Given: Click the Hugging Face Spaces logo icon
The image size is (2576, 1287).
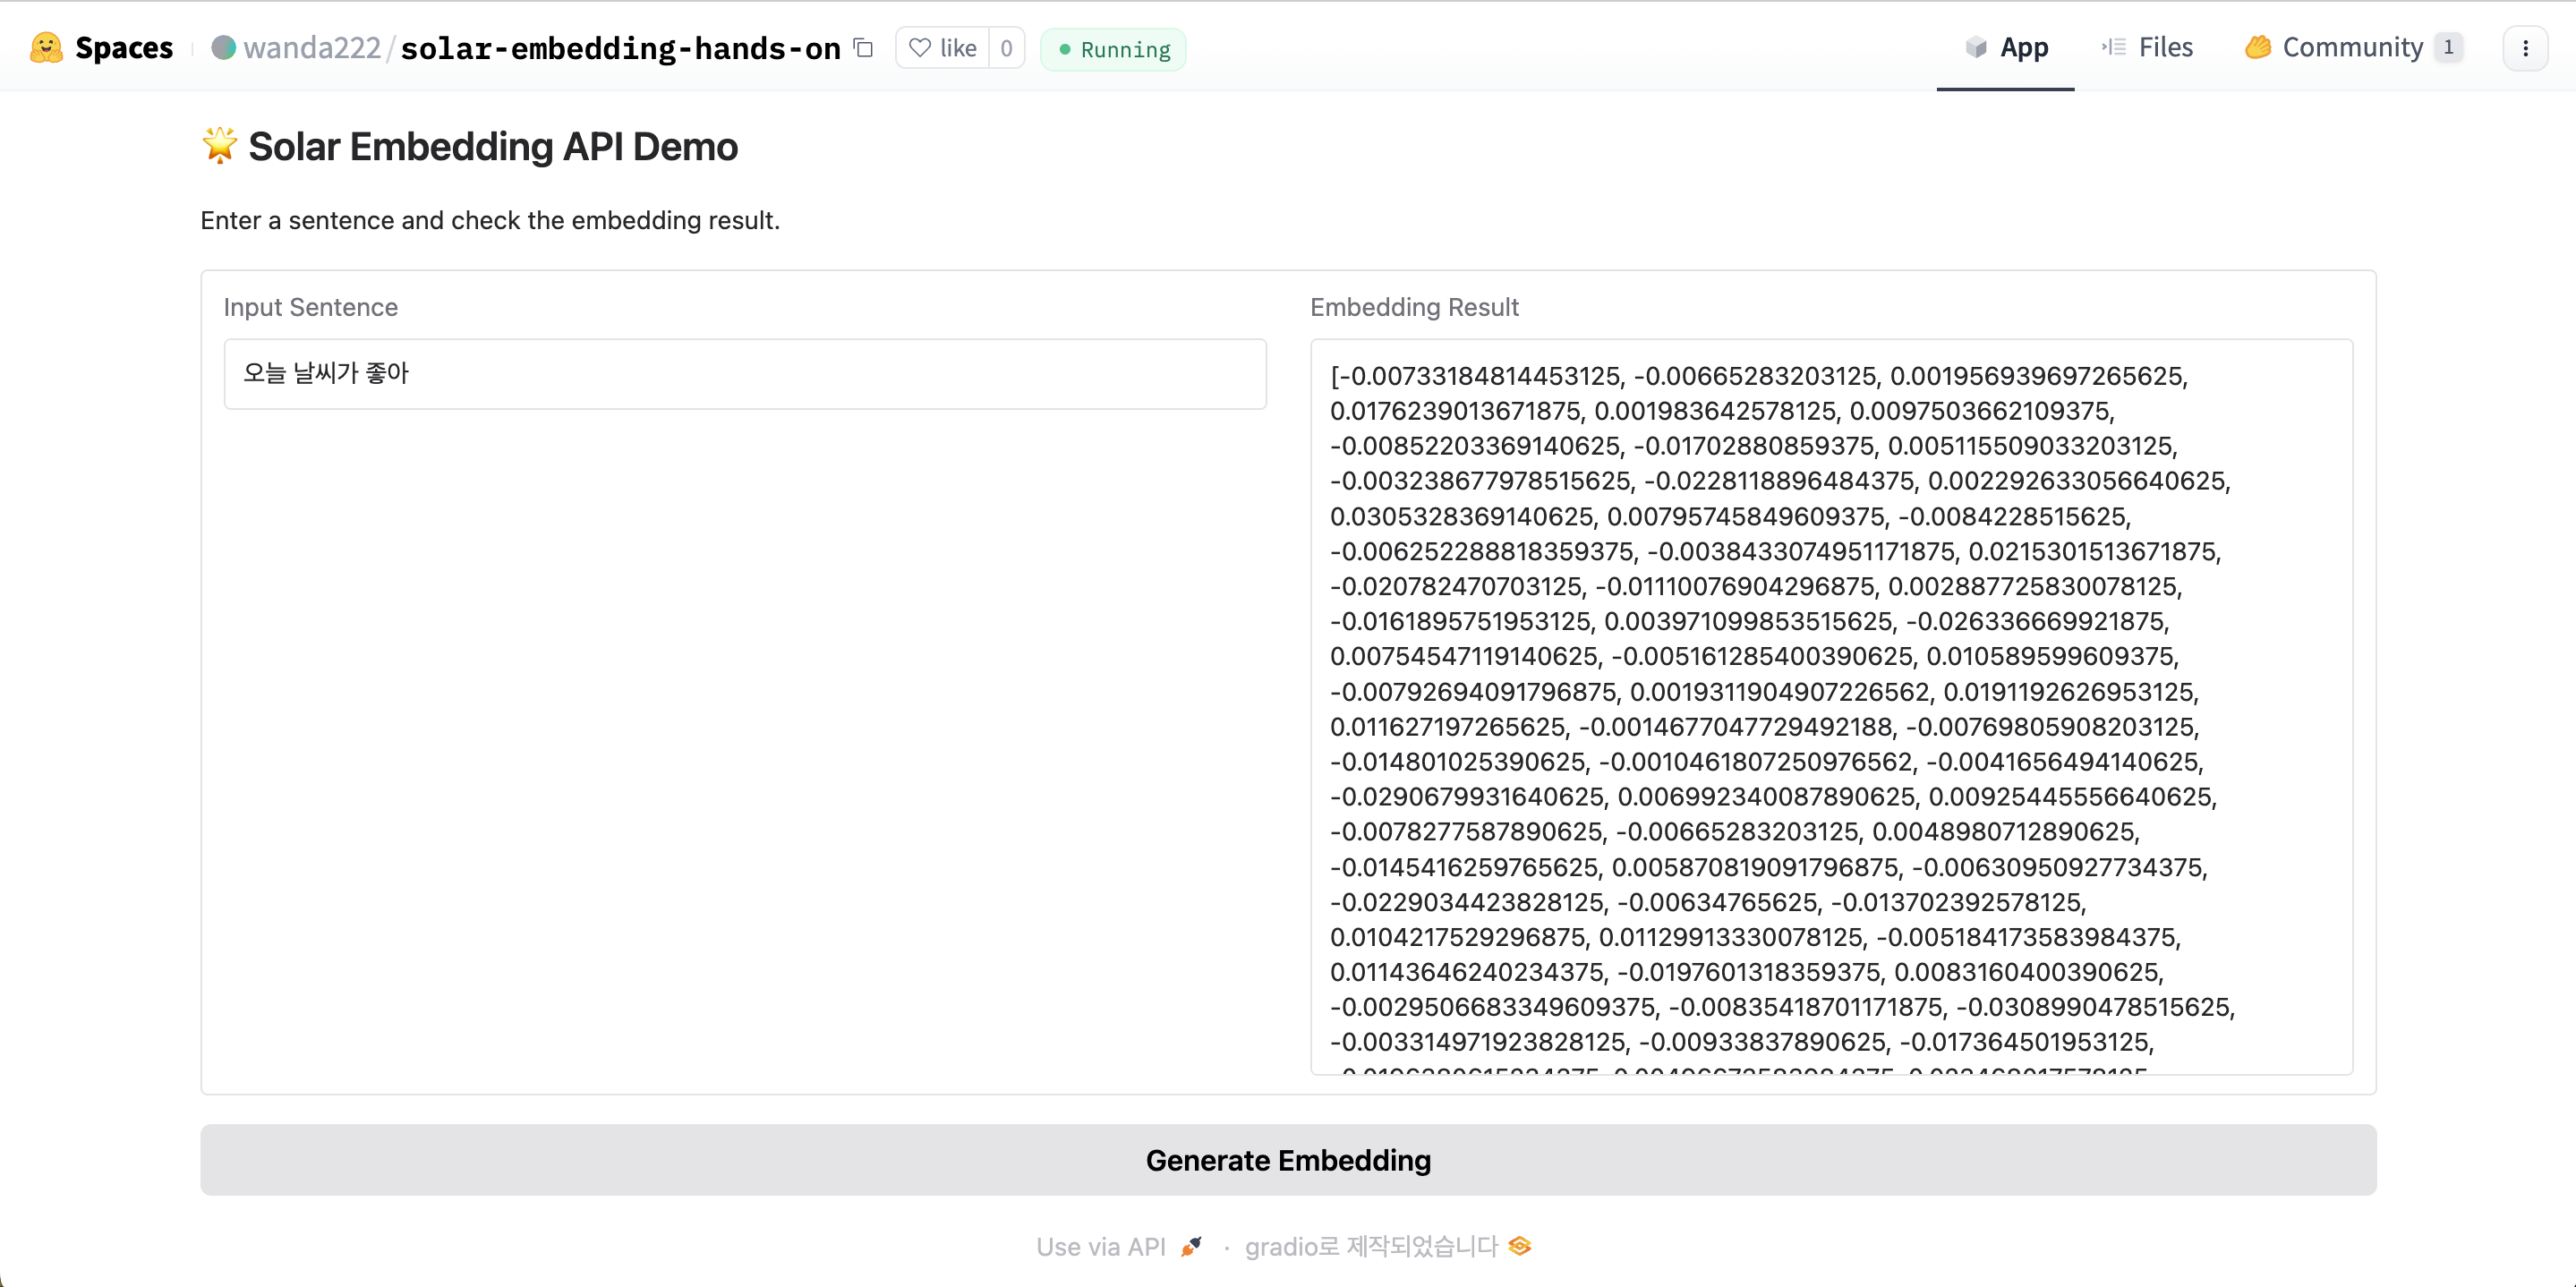Looking at the screenshot, I should tap(46, 47).
